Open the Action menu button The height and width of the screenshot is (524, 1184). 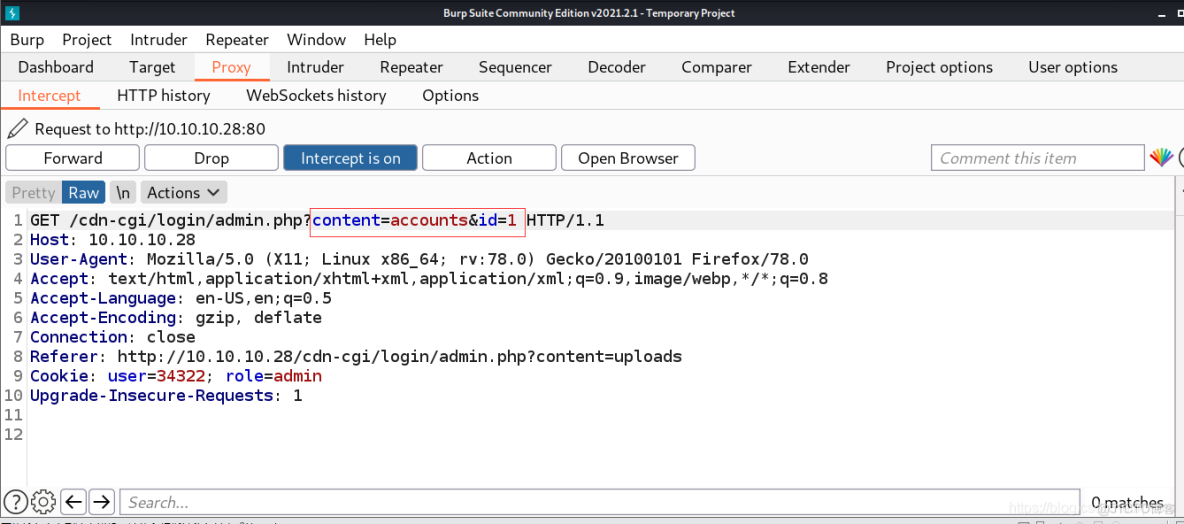(489, 158)
